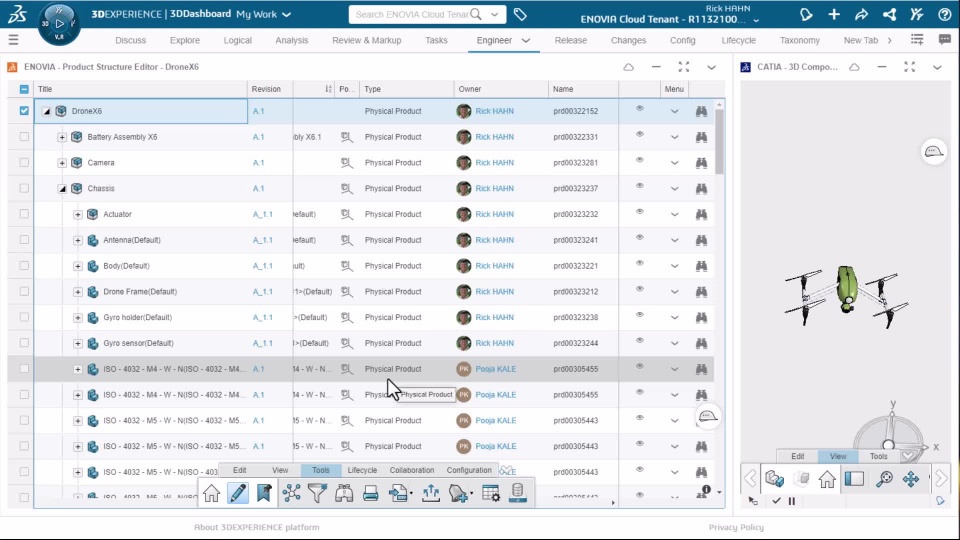
Task: Open the Privacy Policy link
Action: 736,527
